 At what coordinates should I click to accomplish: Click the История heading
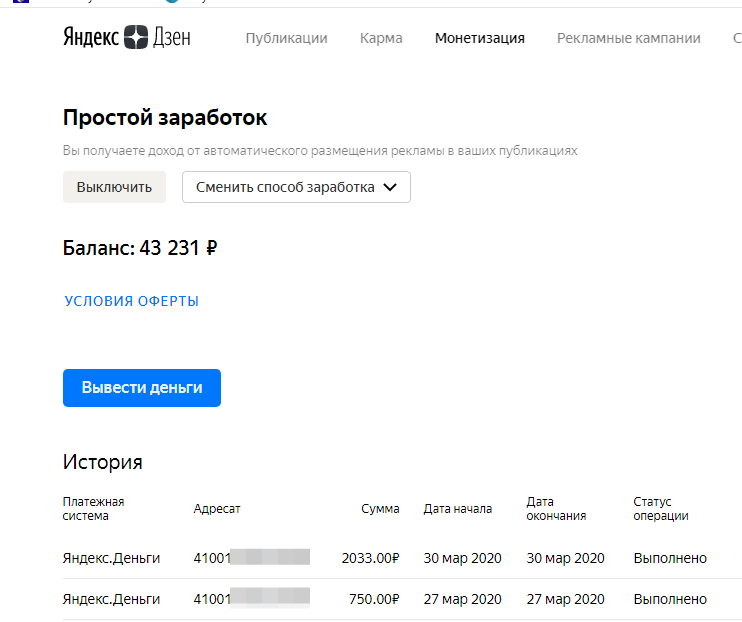click(102, 462)
